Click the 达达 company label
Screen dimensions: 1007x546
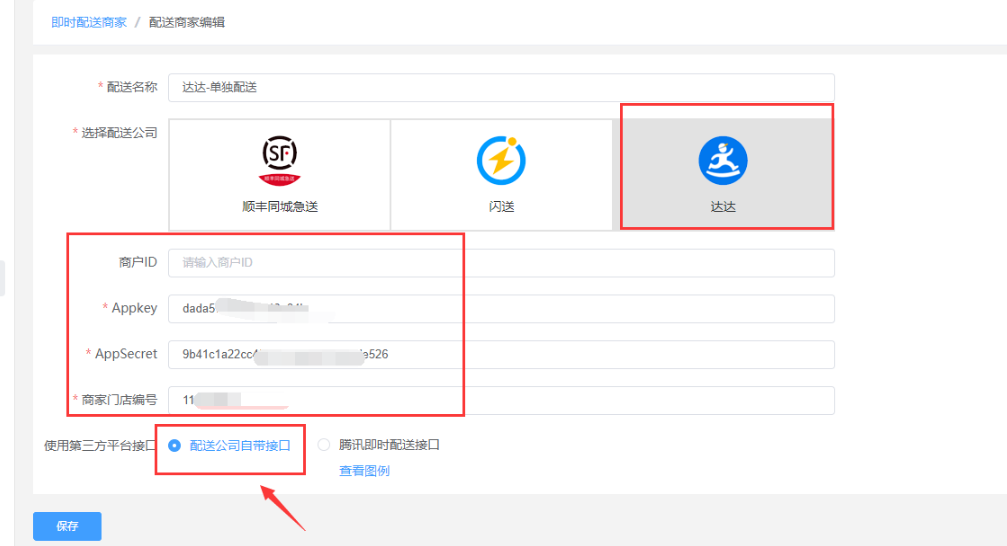(722, 207)
